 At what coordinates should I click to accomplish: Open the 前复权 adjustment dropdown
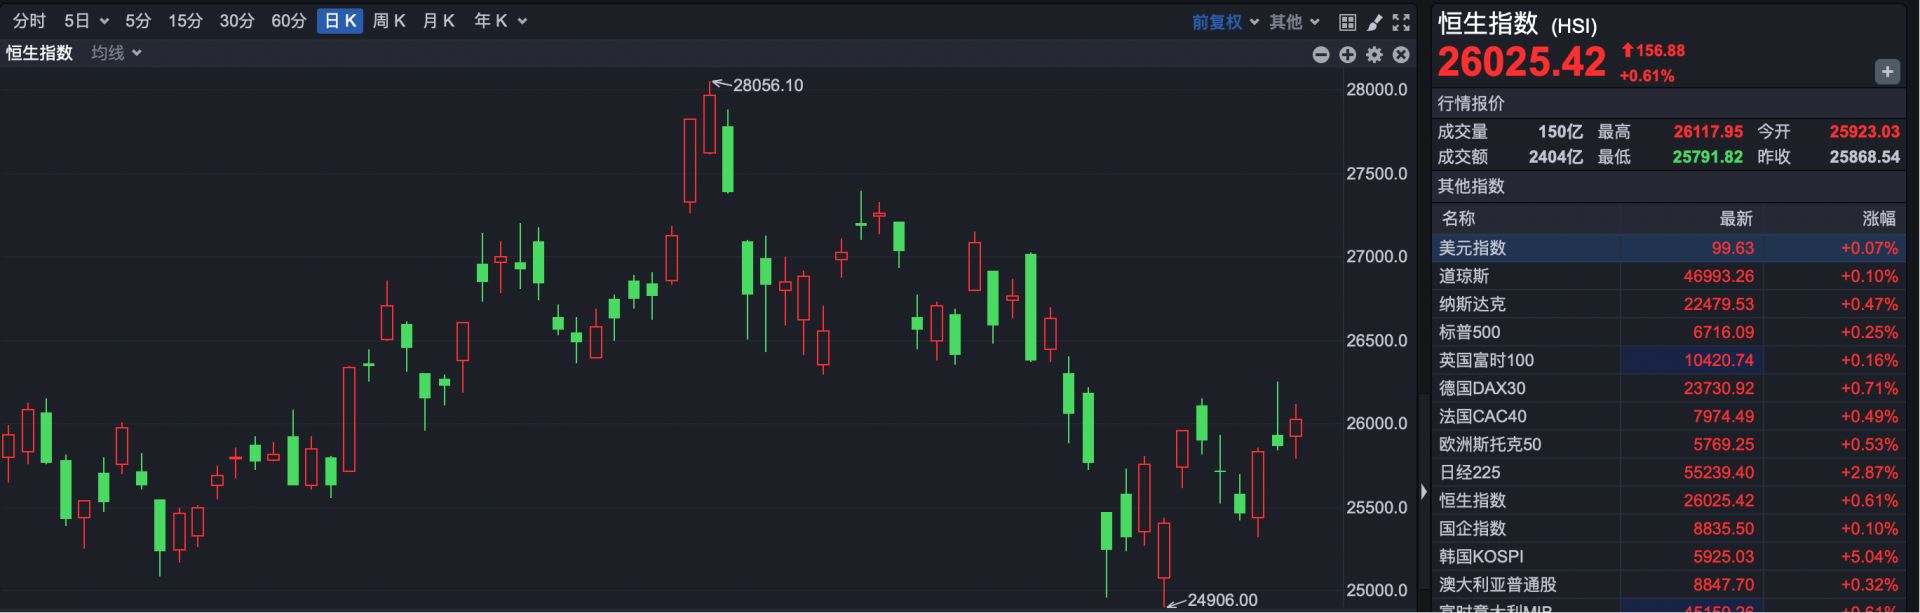(x=1225, y=22)
